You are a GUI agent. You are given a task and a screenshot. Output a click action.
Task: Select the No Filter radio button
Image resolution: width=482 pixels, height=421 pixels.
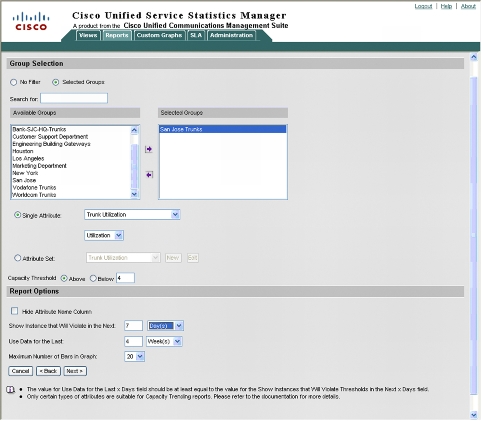13,82
